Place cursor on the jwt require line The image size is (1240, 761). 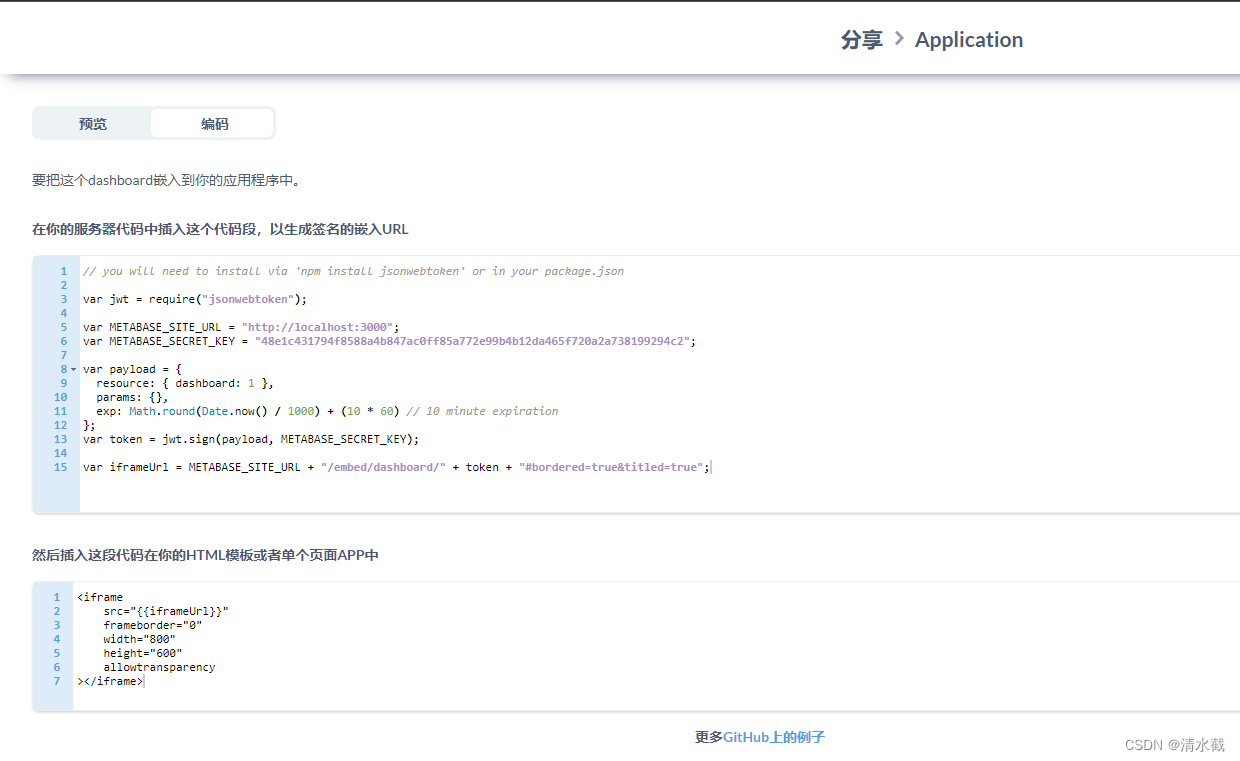(195, 299)
